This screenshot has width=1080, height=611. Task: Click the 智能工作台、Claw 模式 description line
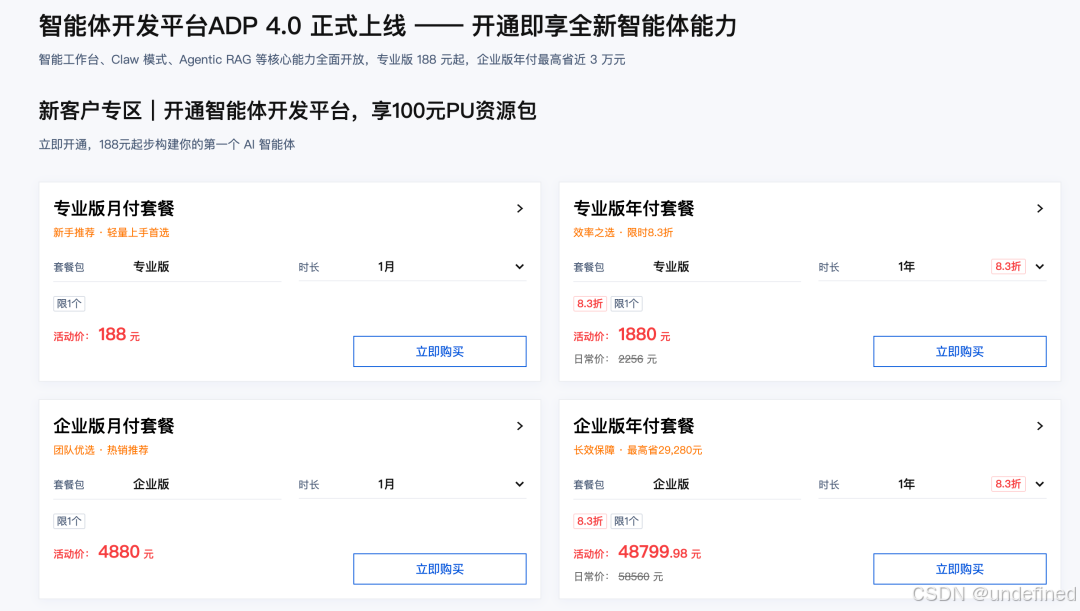[x=332, y=60]
